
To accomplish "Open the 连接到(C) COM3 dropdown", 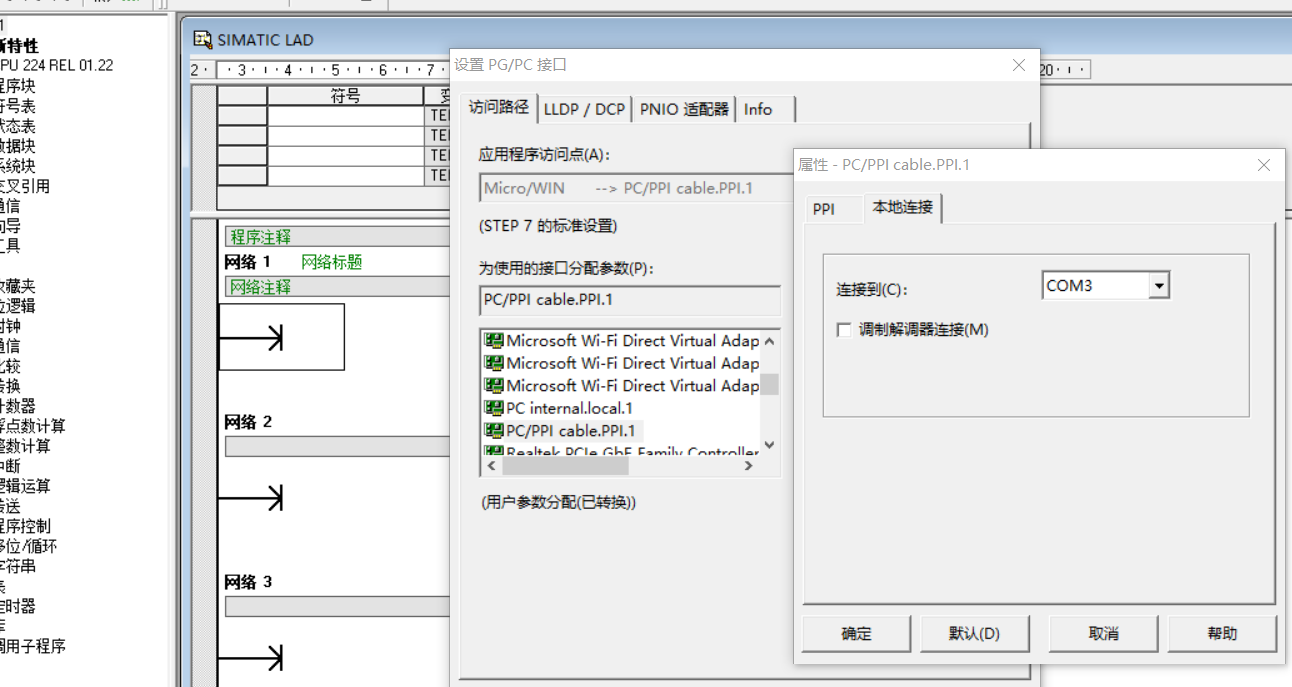I will point(1158,286).
